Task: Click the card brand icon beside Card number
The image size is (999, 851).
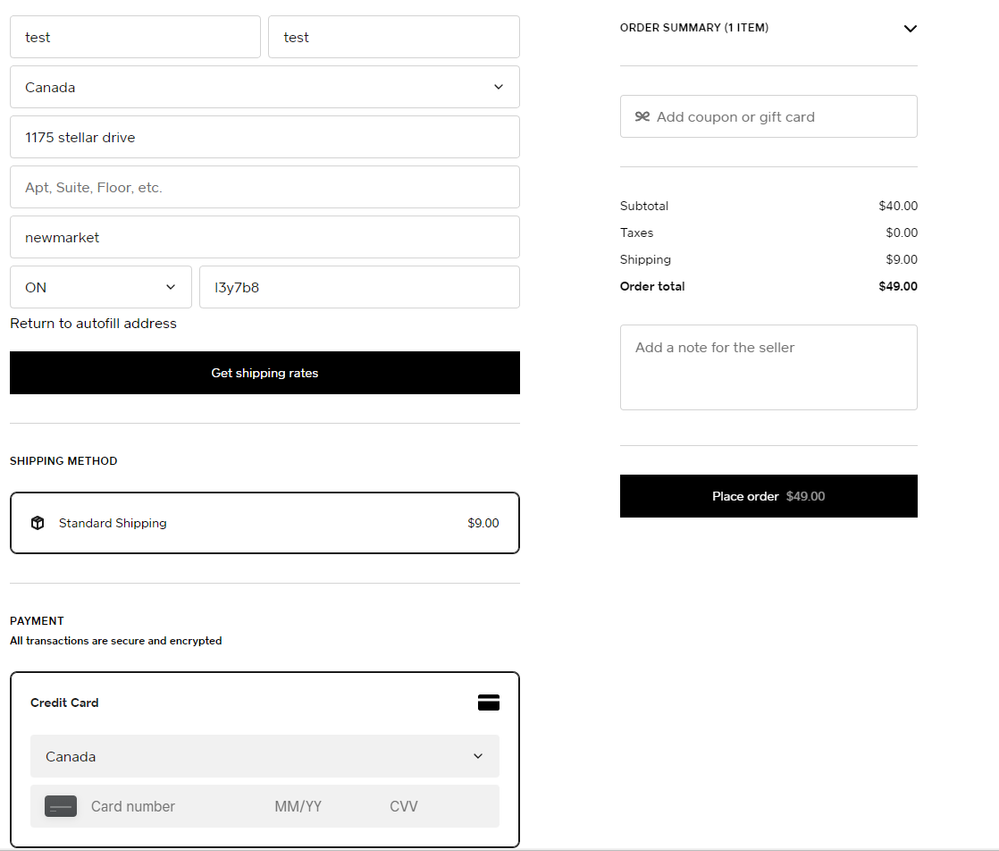Action: click(61, 807)
